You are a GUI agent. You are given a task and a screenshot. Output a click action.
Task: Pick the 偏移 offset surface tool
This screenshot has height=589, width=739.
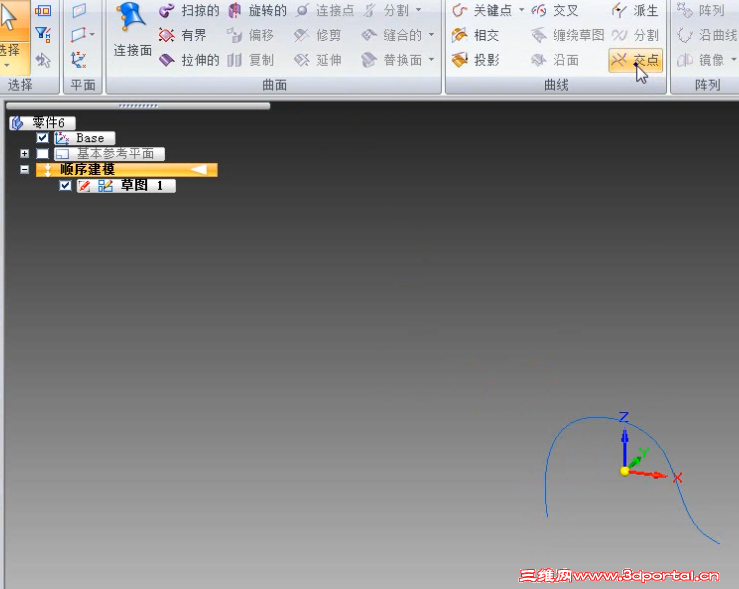tap(250, 35)
